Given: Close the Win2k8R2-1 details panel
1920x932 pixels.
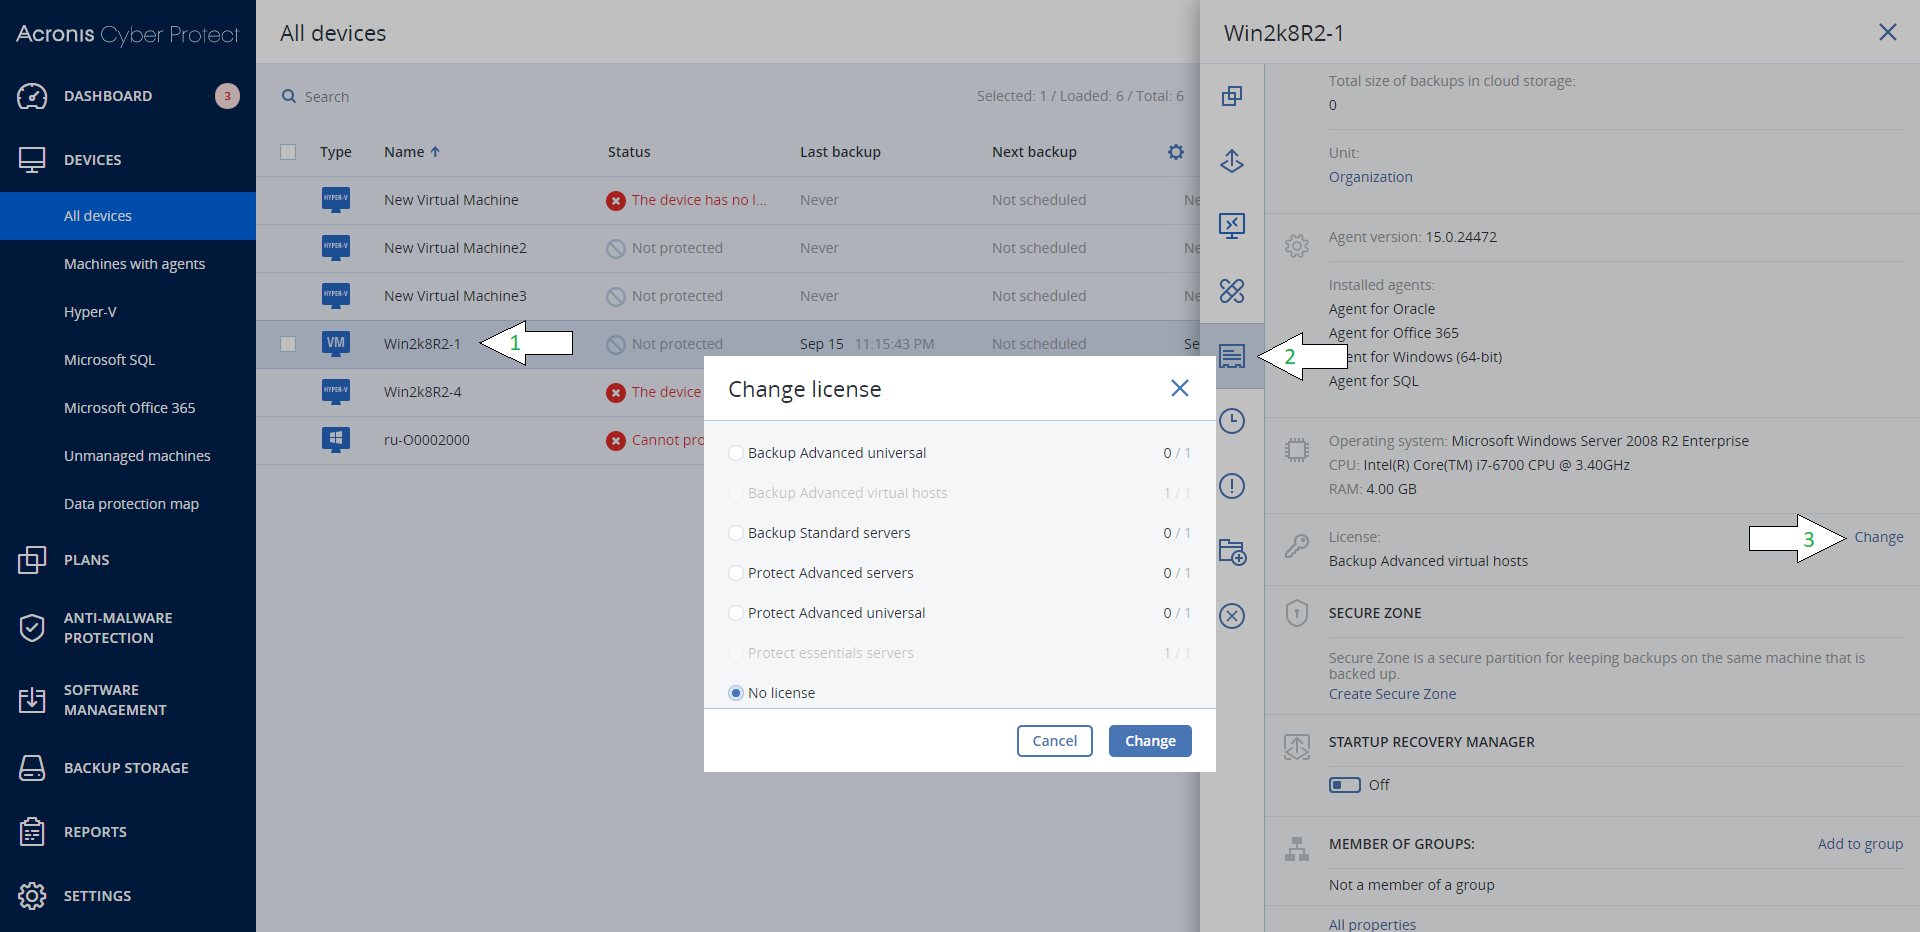Looking at the screenshot, I should pyautogui.click(x=1888, y=32).
